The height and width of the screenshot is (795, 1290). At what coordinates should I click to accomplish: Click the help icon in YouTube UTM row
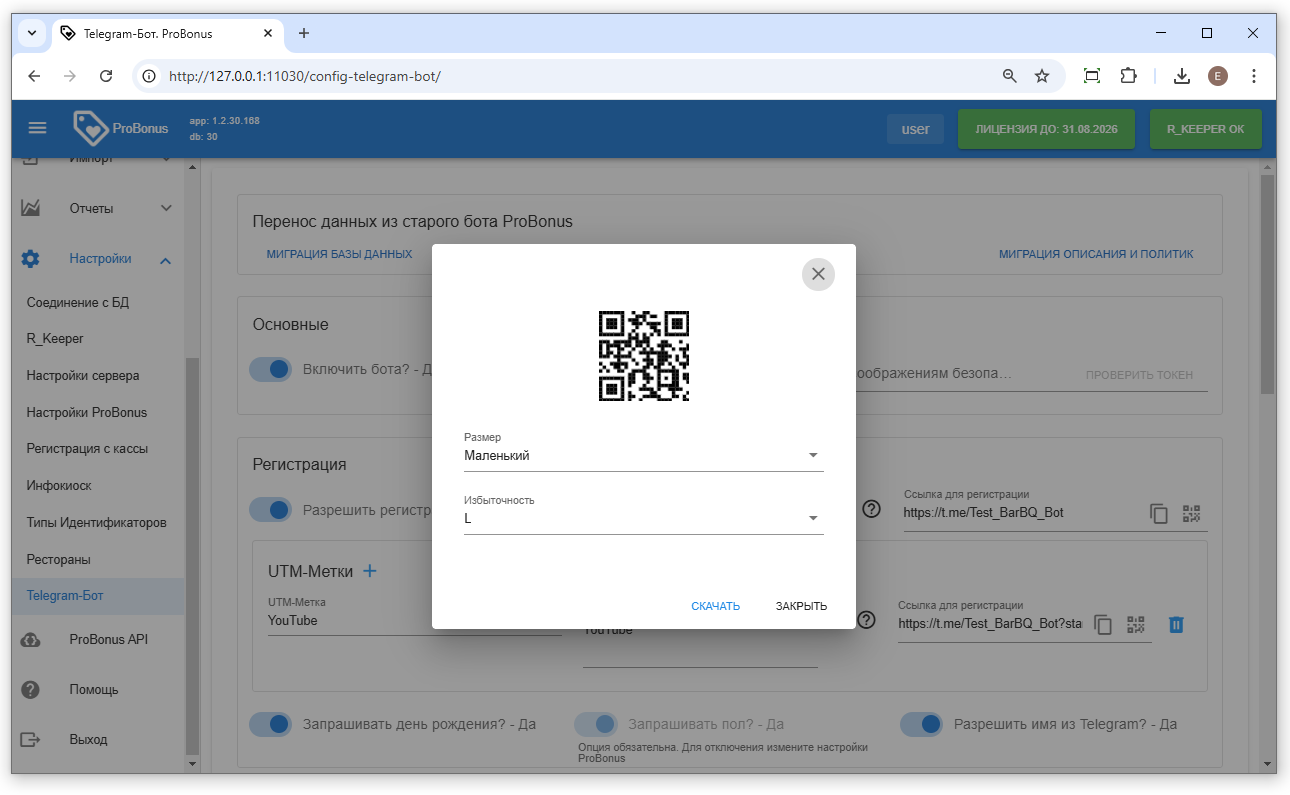(867, 620)
